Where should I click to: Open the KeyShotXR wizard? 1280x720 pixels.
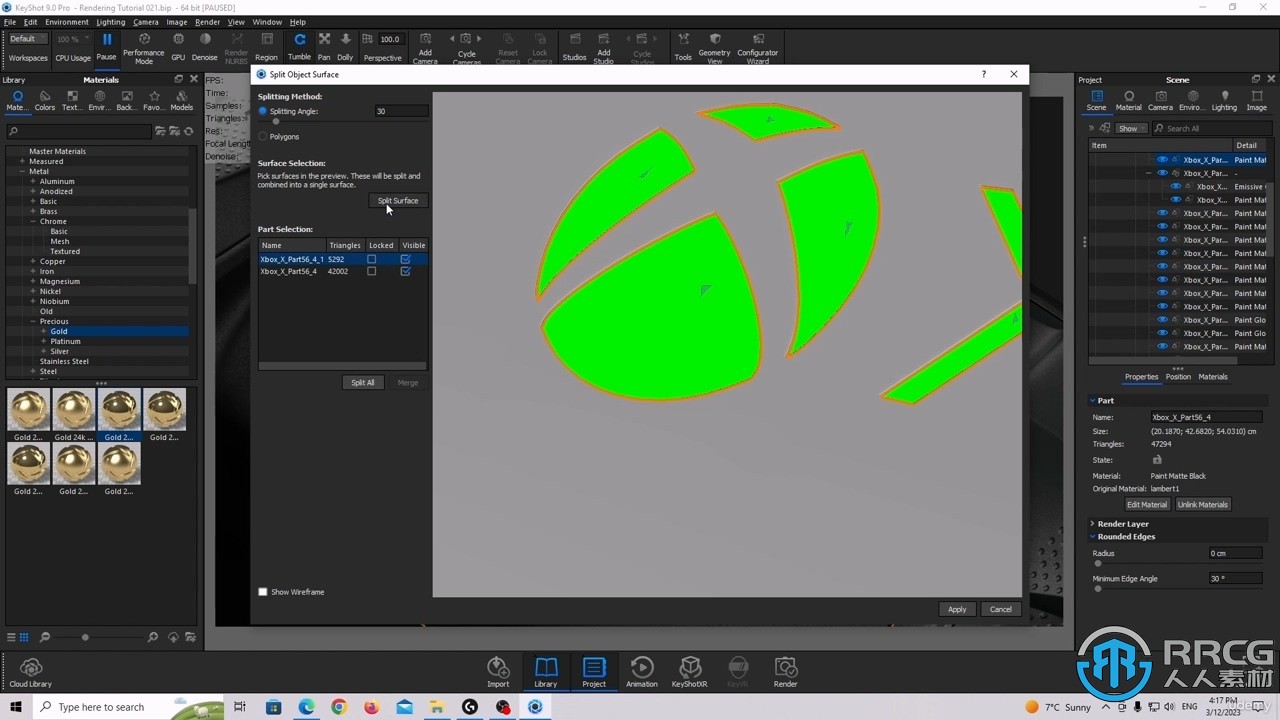click(x=689, y=672)
